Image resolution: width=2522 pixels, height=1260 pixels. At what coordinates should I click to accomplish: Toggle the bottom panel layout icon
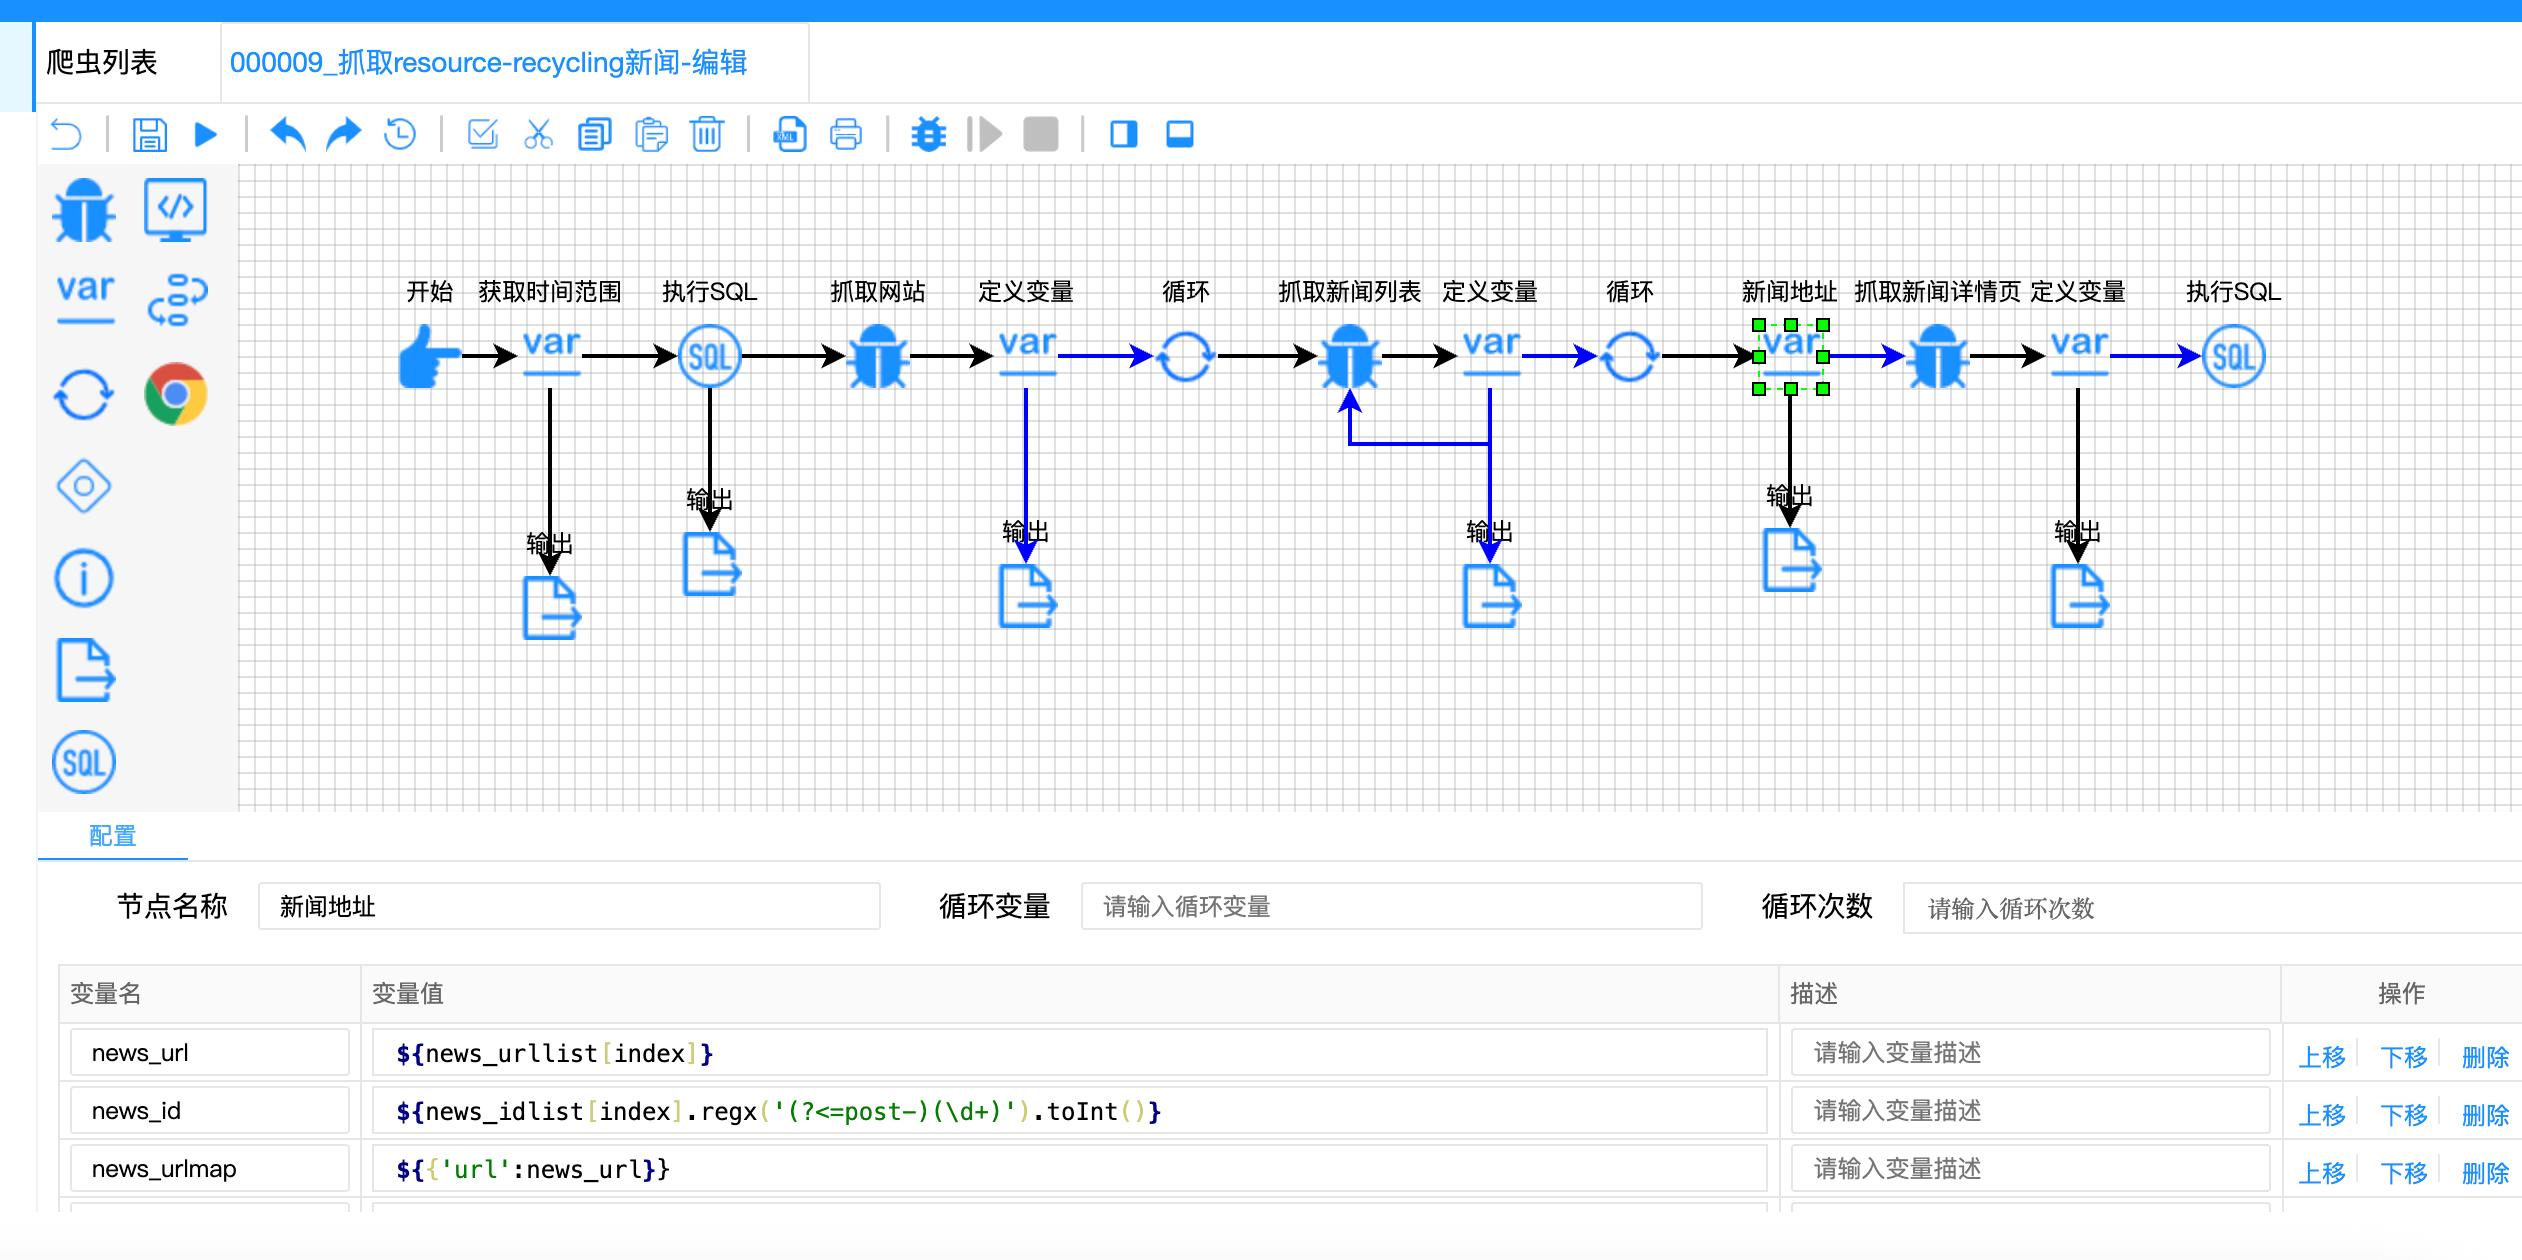pos(1180,134)
